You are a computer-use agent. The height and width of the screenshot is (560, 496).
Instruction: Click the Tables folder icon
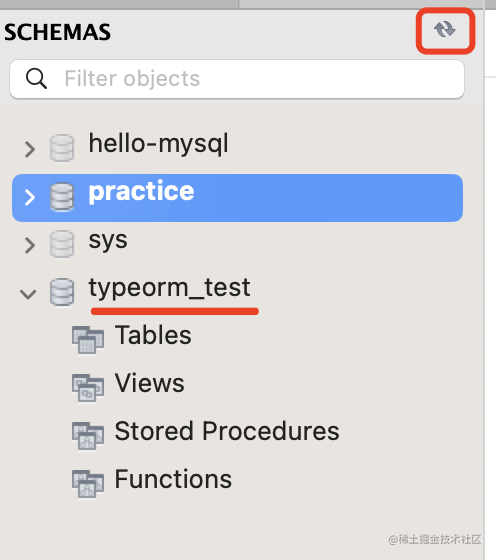pos(88,340)
